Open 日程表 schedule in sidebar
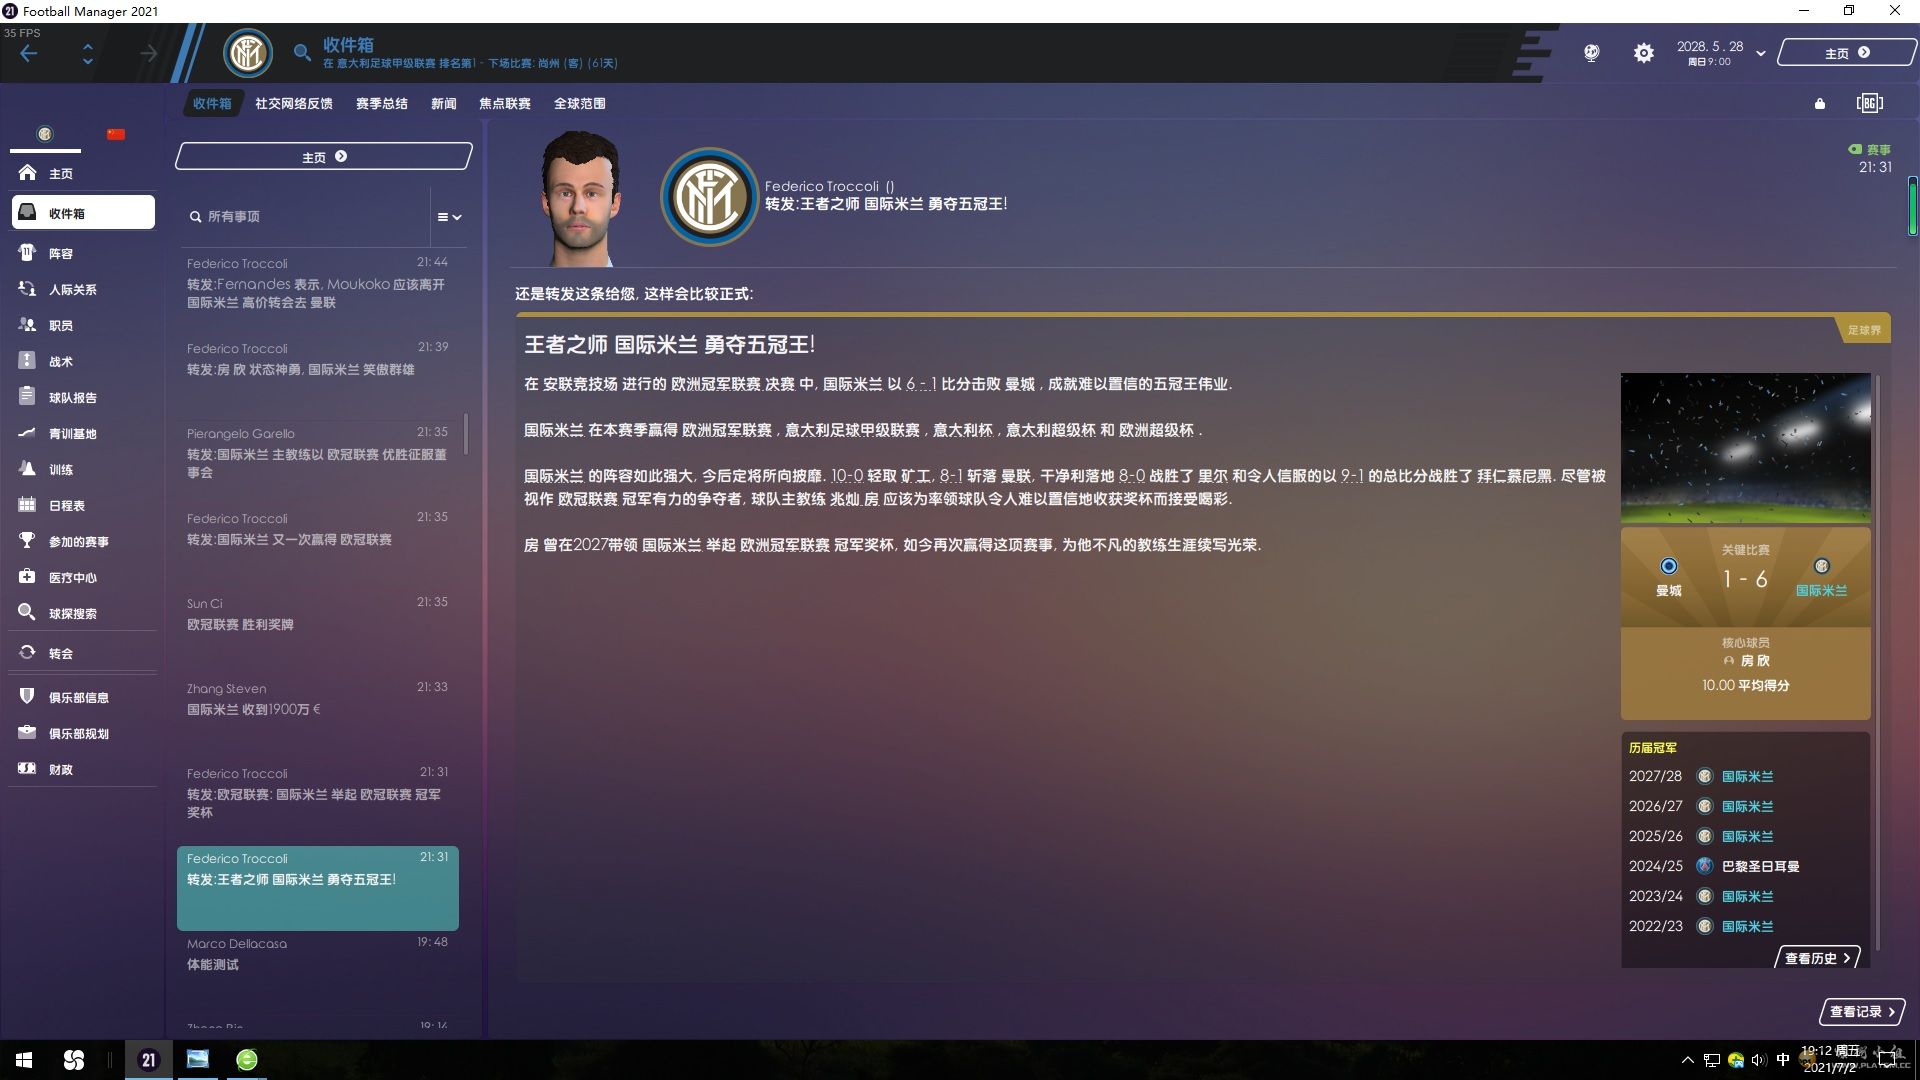This screenshot has height=1080, width=1920. pyautogui.click(x=82, y=505)
